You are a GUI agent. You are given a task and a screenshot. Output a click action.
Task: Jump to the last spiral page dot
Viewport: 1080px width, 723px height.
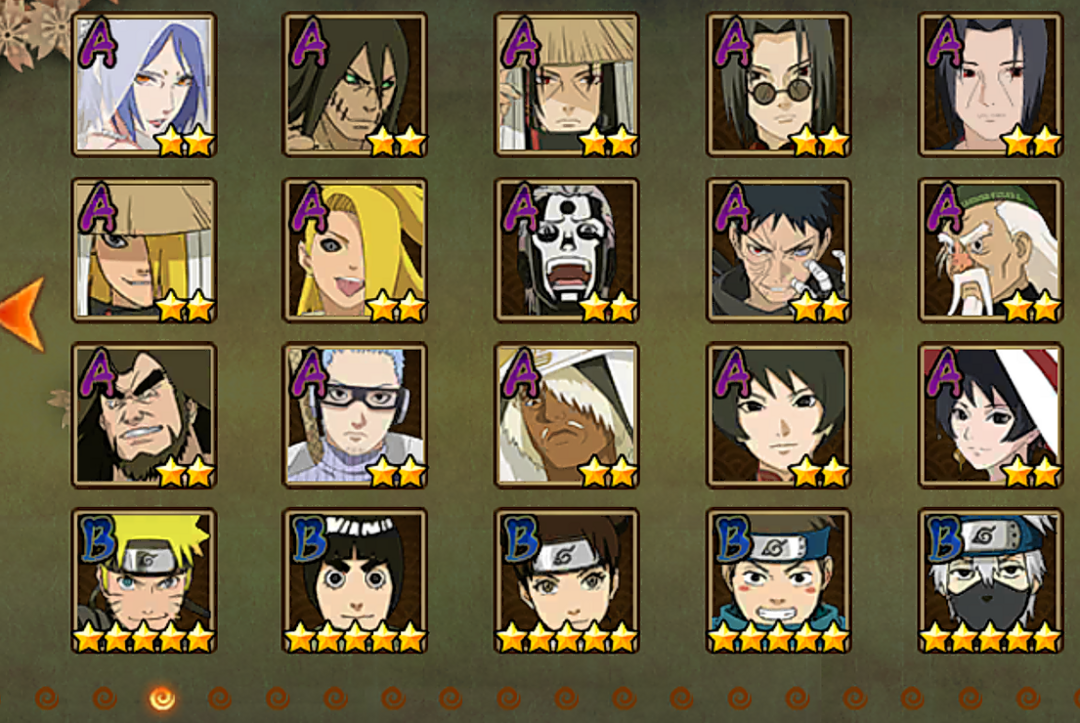pyautogui.click(x=1028, y=698)
